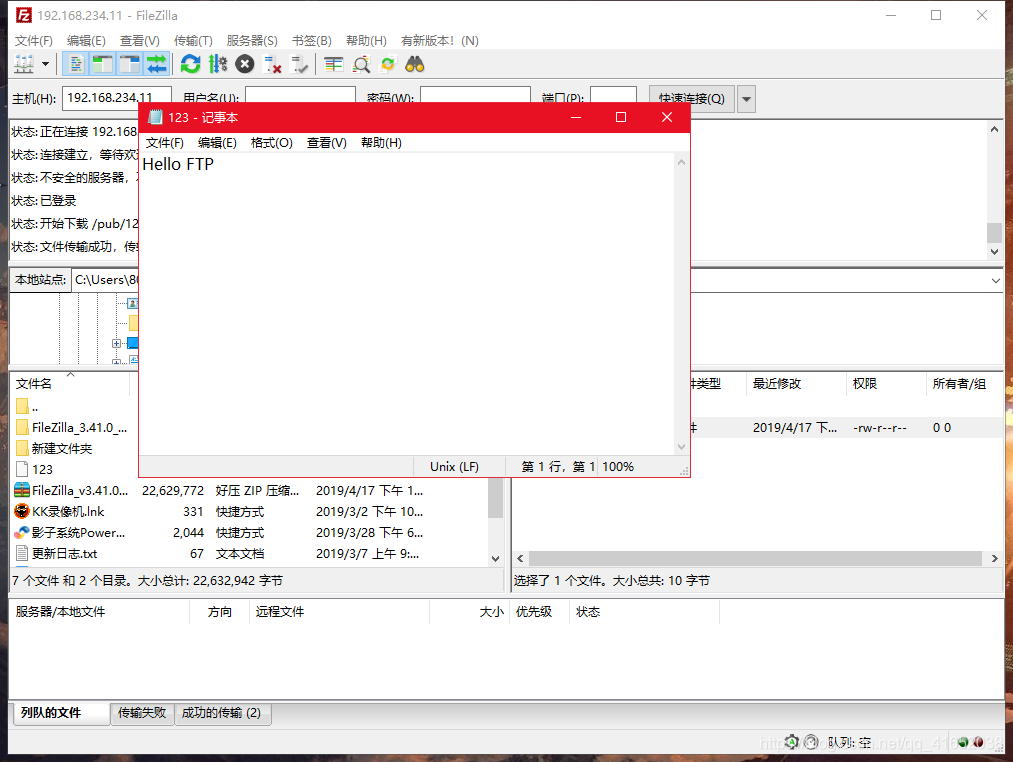Screen dimensions: 1013x762
Task: Open quick connect history dropdown arrow
Action: 747,99
